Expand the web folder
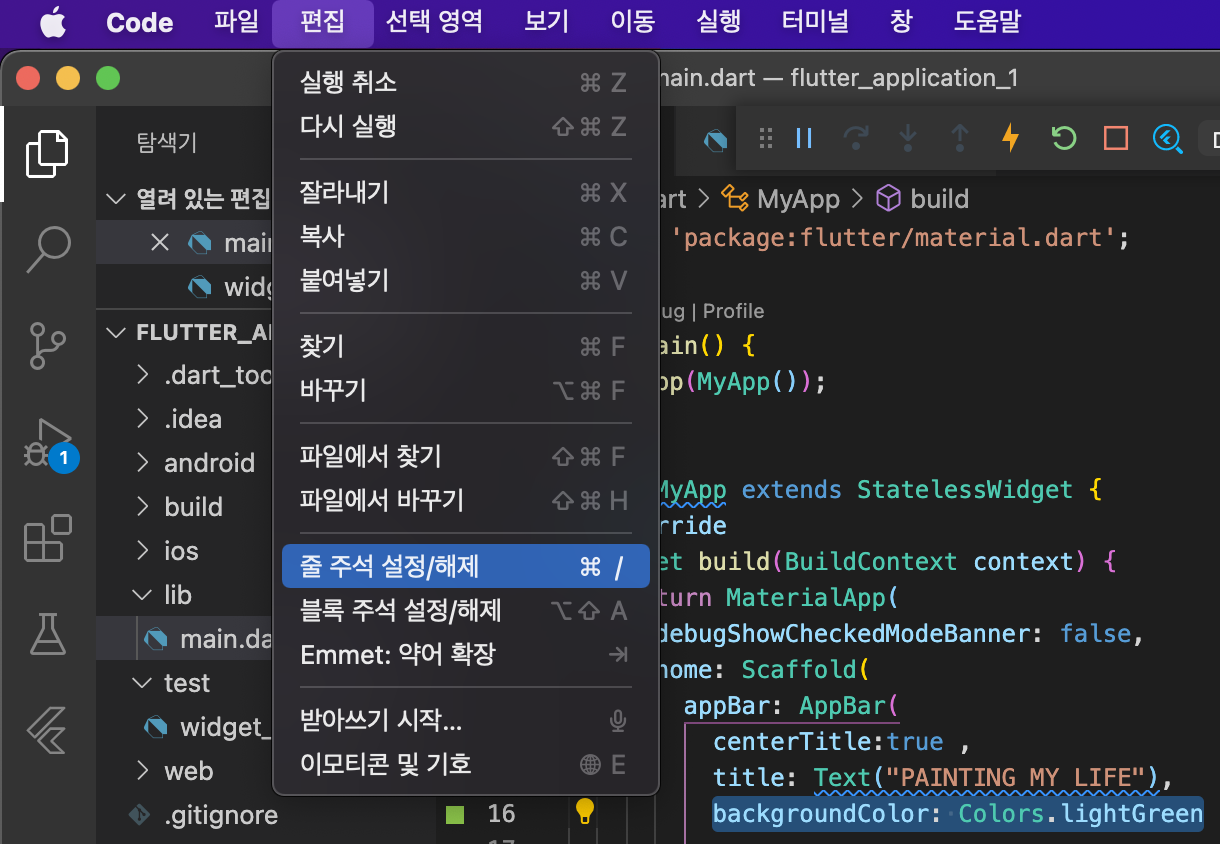This screenshot has height=844, width=1220. [143, 771]
